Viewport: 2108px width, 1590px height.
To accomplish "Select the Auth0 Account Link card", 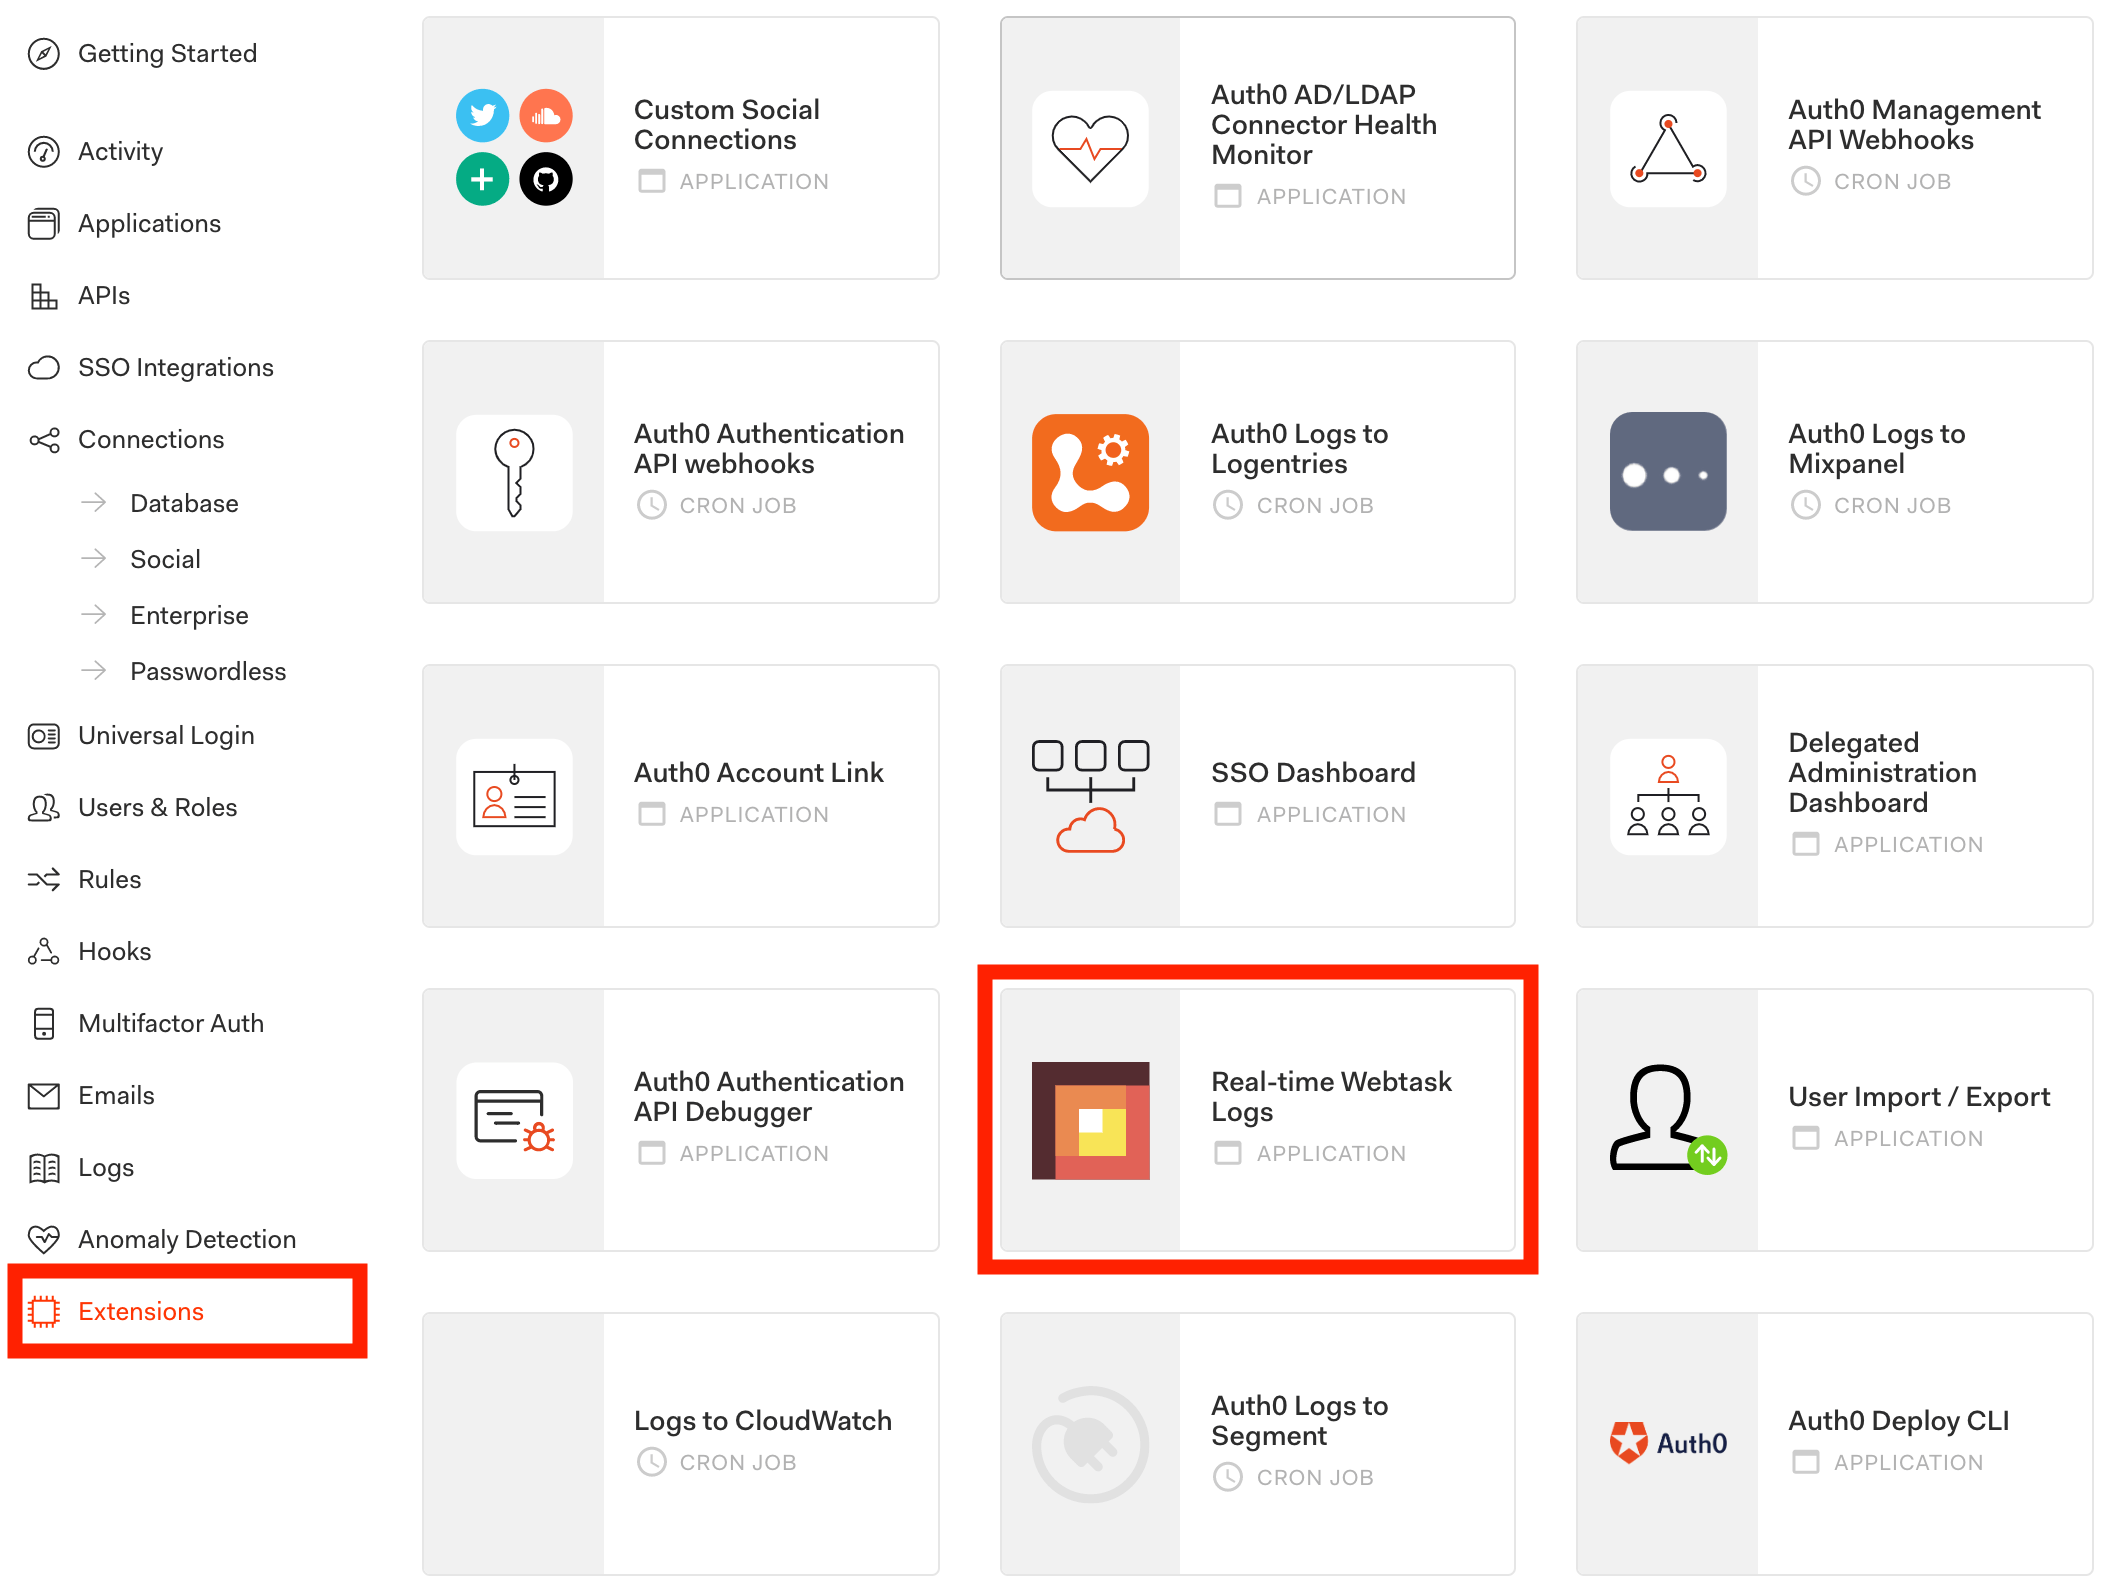I will 680,796.
